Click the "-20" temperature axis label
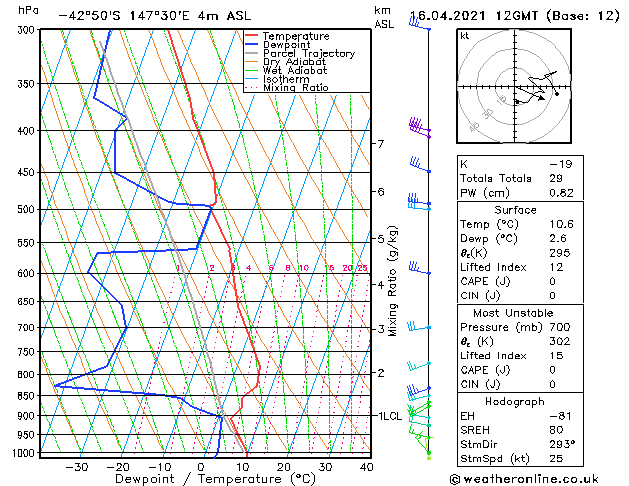 tap(118, 467)
